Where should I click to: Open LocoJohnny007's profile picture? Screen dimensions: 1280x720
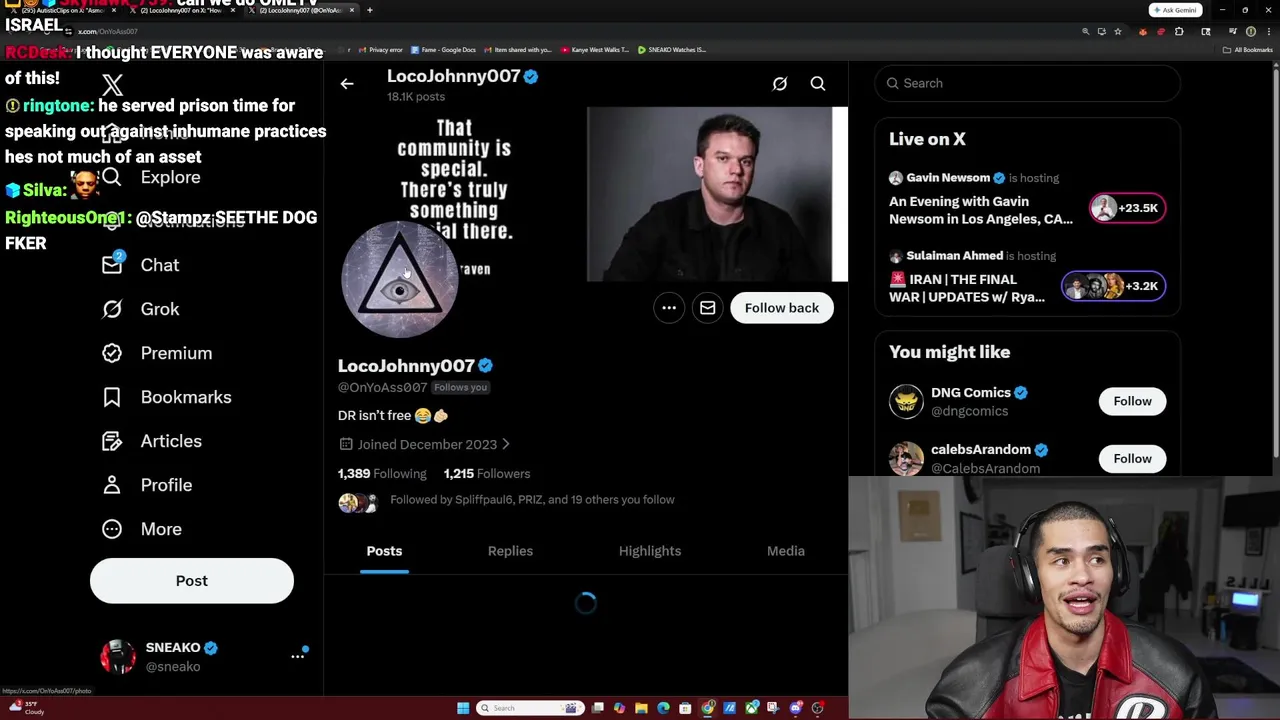pyautogui.click(x=400, y=280)
